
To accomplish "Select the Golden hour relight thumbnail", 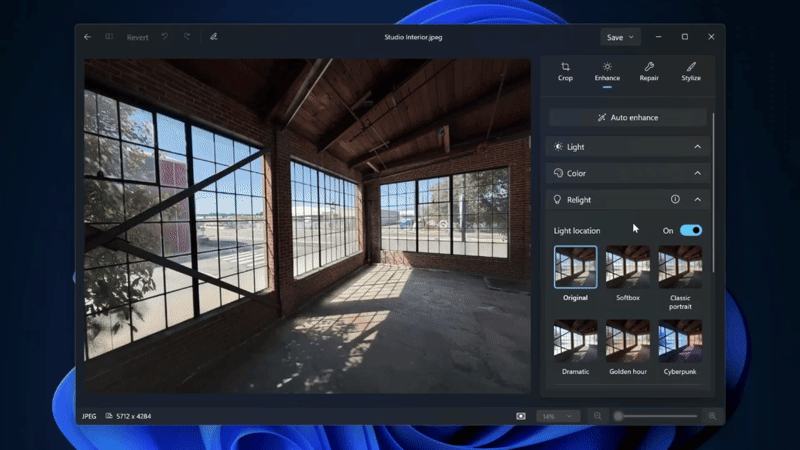I will [628, 341].
